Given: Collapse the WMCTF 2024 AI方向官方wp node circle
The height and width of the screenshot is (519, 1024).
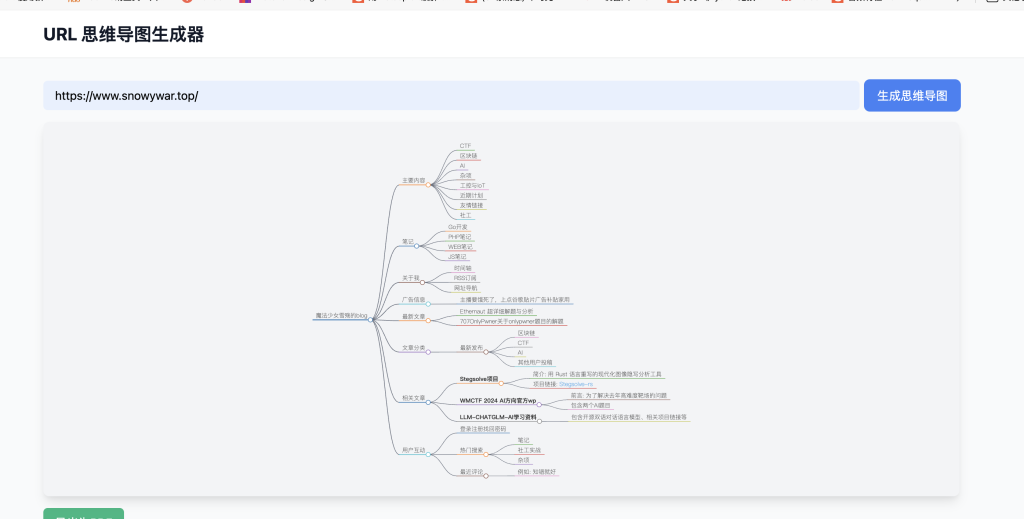Looking at the screenshot, I should tap(539, 405).
